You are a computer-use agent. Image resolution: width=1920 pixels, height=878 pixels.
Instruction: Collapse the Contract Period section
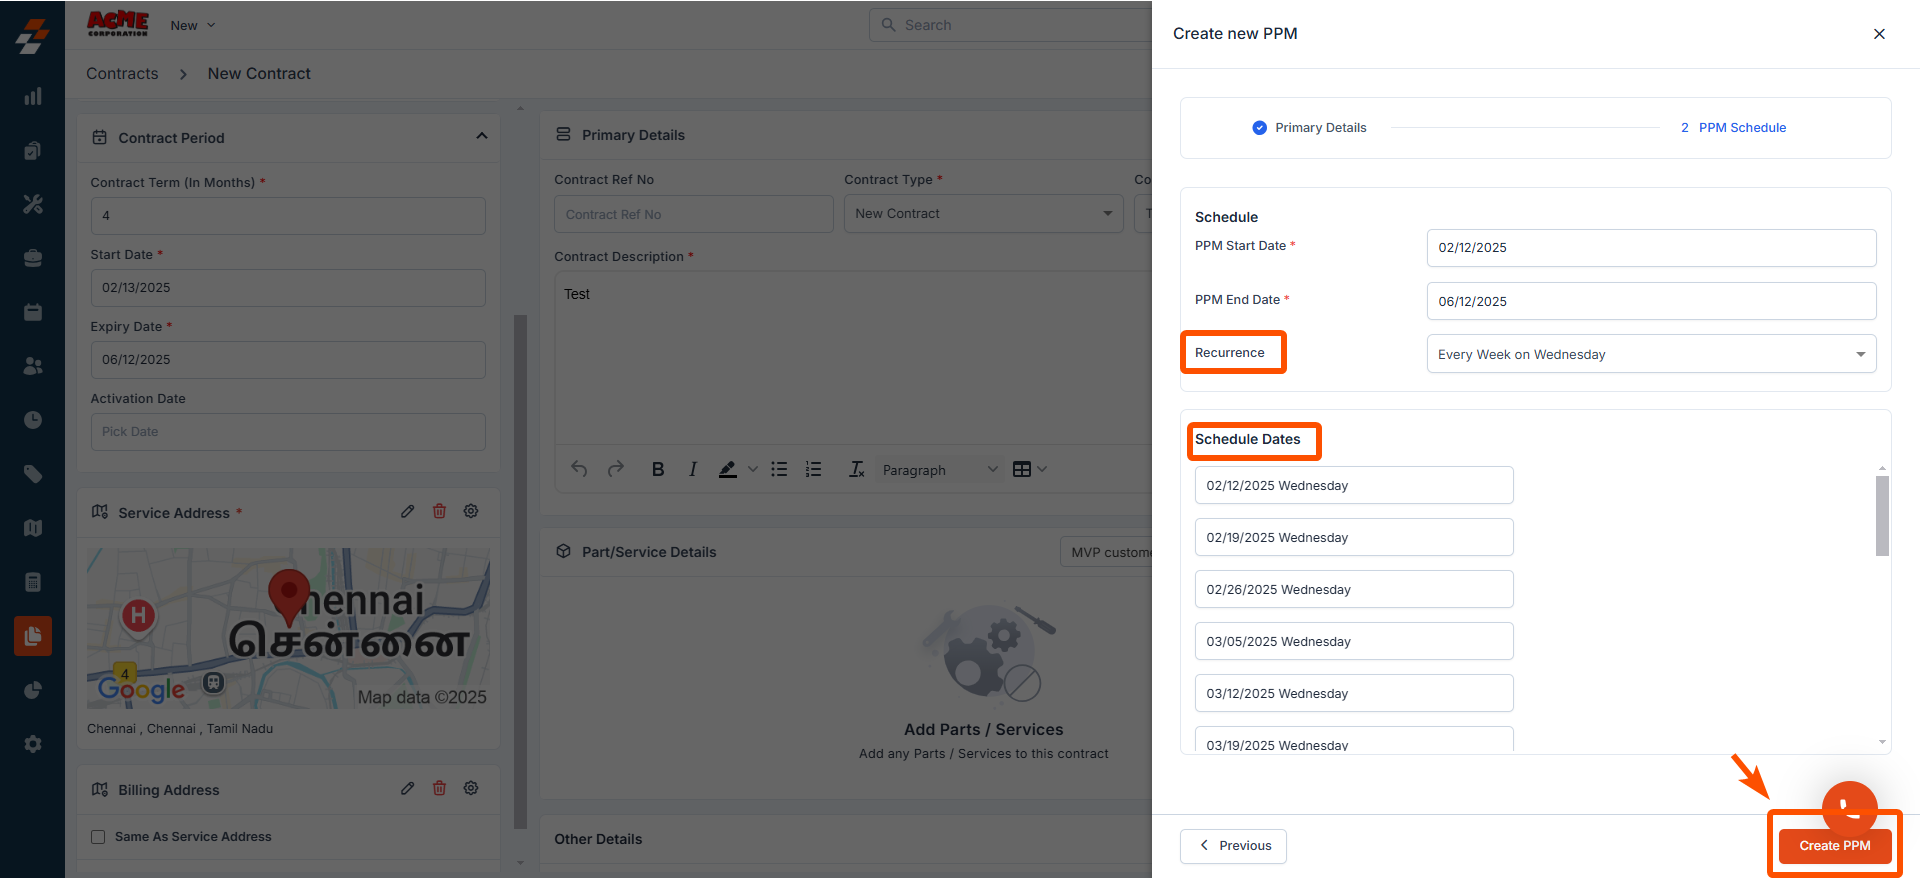pos(481,136)
